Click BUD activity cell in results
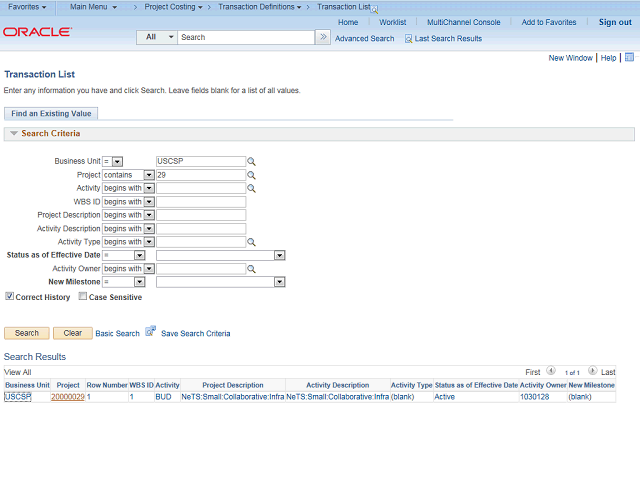Screen dimensions: 640x480 click(163, 397)
